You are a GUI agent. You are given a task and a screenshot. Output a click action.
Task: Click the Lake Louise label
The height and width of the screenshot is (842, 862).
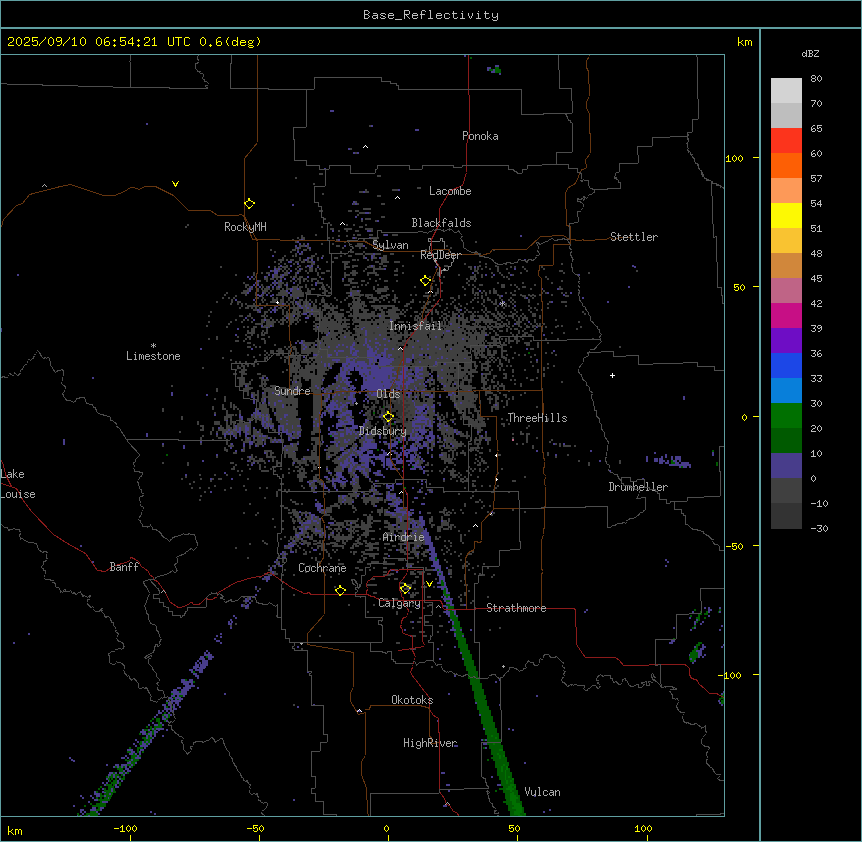click(18, 484)
